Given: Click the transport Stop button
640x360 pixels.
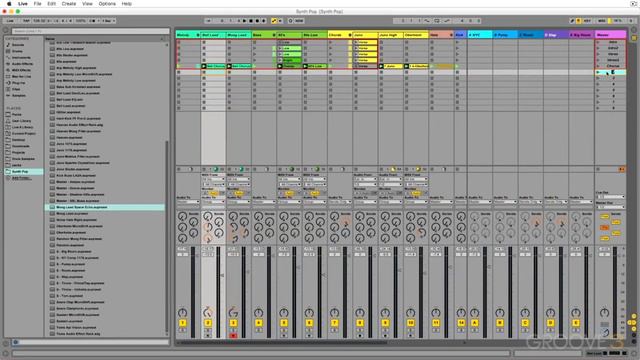Looking at the screenshot, I should pos(251,21).
